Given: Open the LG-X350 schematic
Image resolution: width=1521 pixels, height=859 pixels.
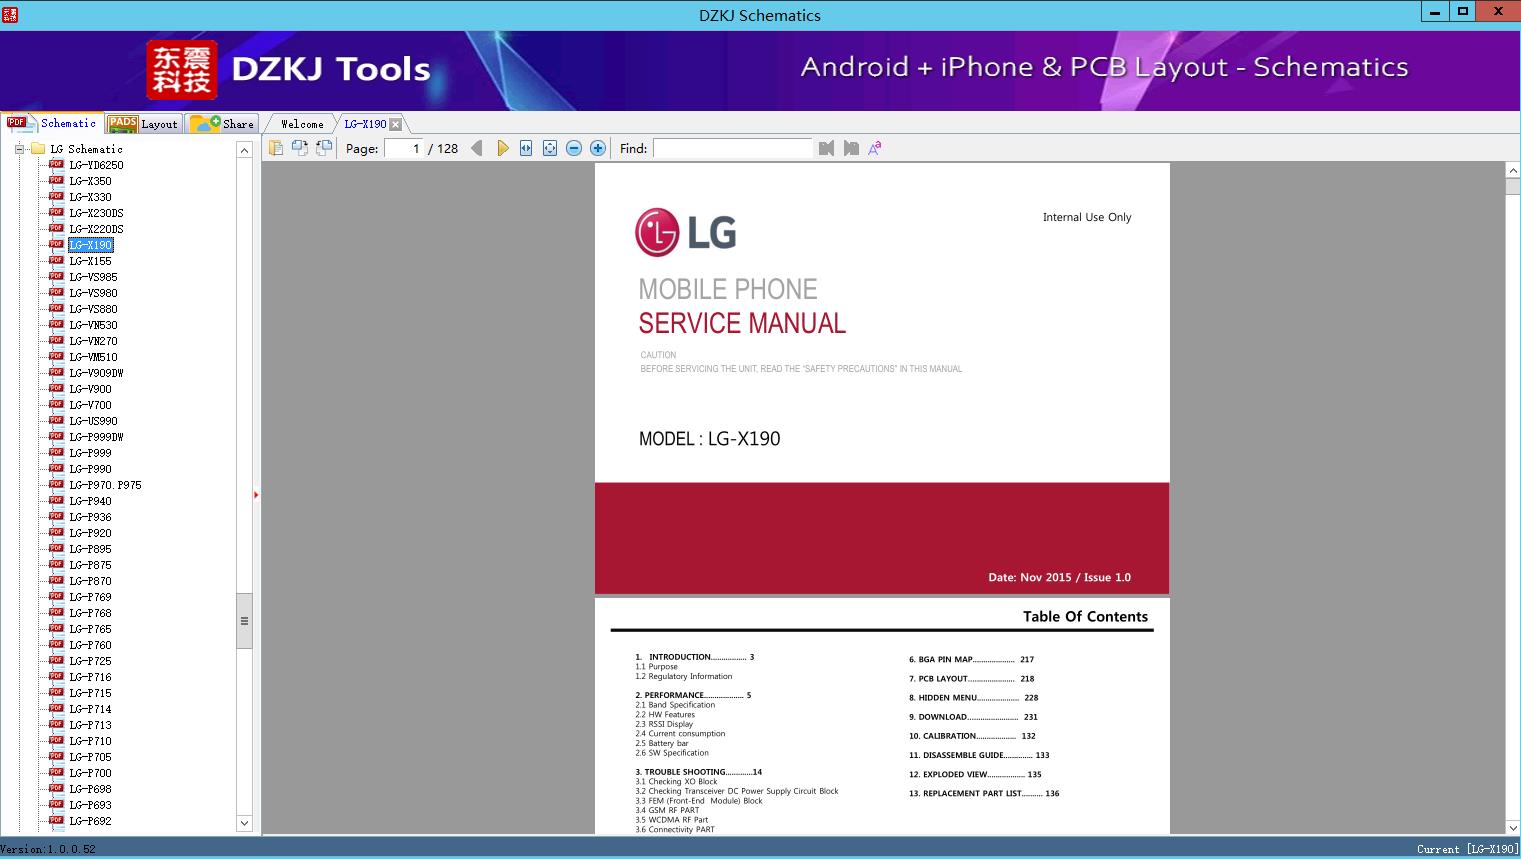Looking at the screenshot, I should point(90,181).
